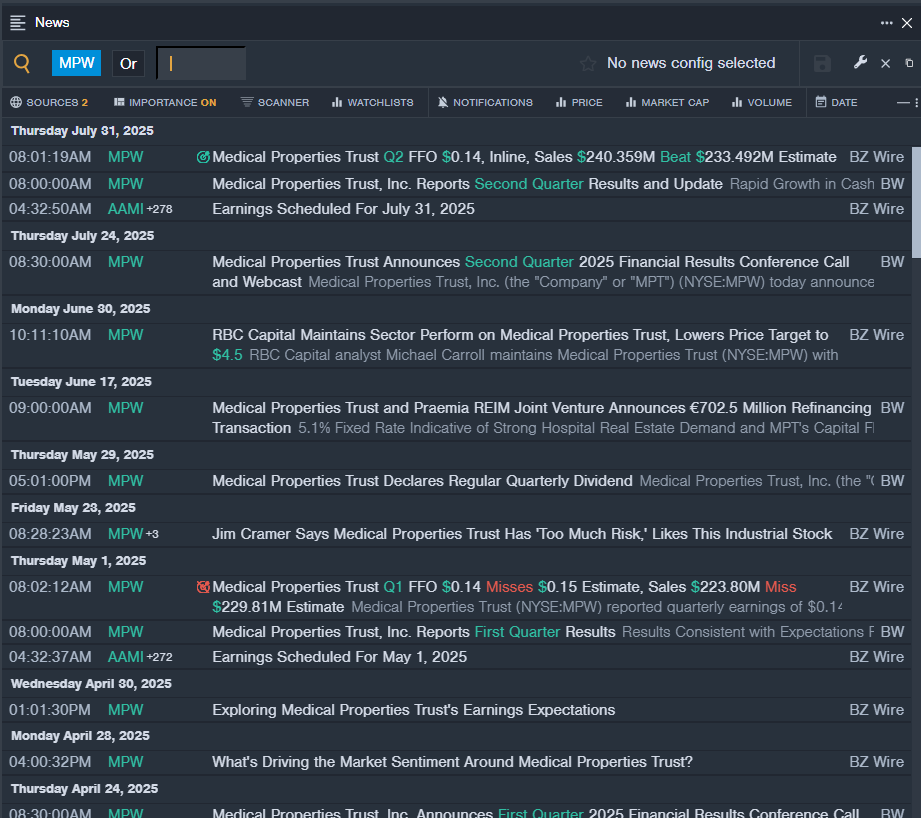921x818 pixels.
Task: Open RBC Capital Maintains Sector Perform headline
Action: [520, 345]
